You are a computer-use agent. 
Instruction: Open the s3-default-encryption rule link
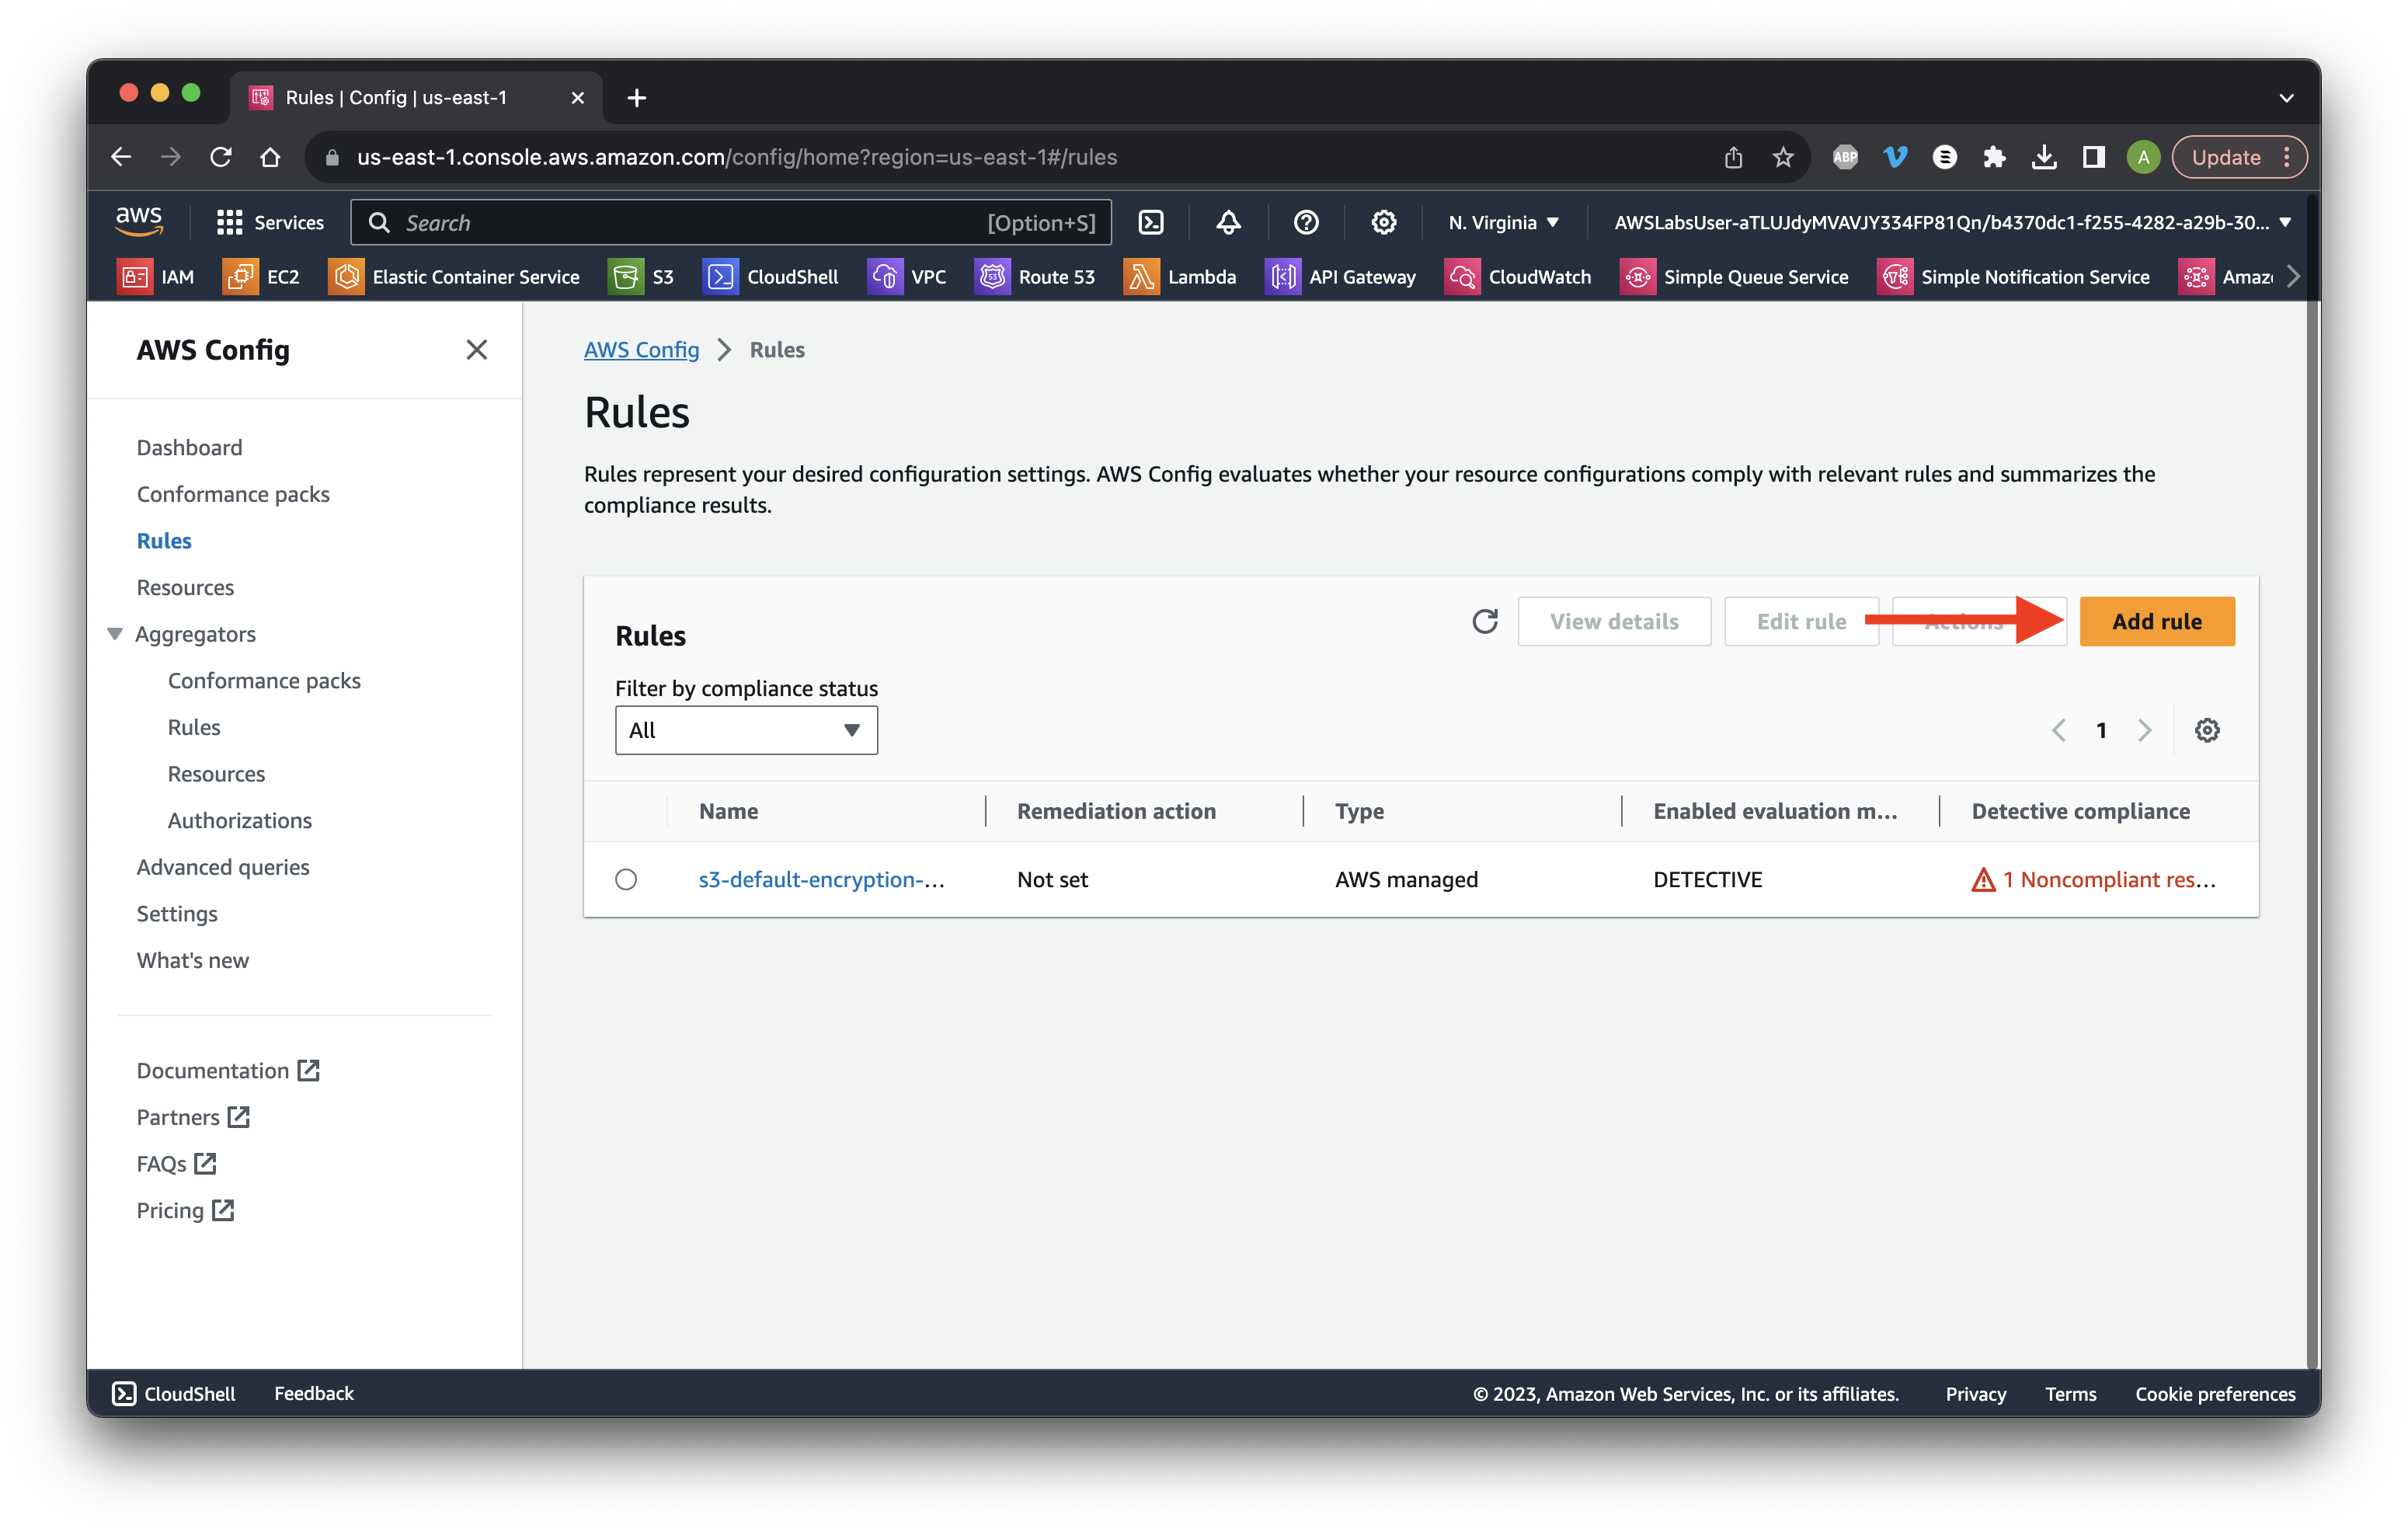point(821,879)
